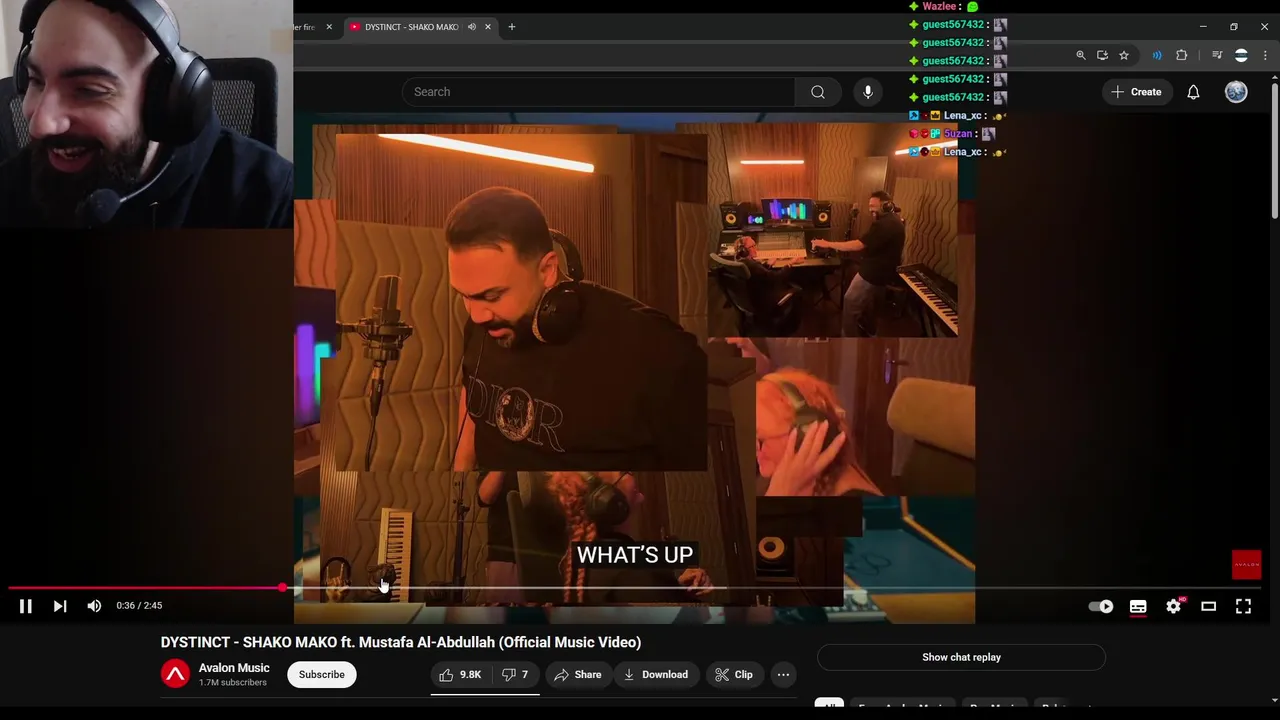Image resolution: width=1280 pixels, height=720 pixels.
Task: Click the magnifier search button
Action: [x=818, y=92]
